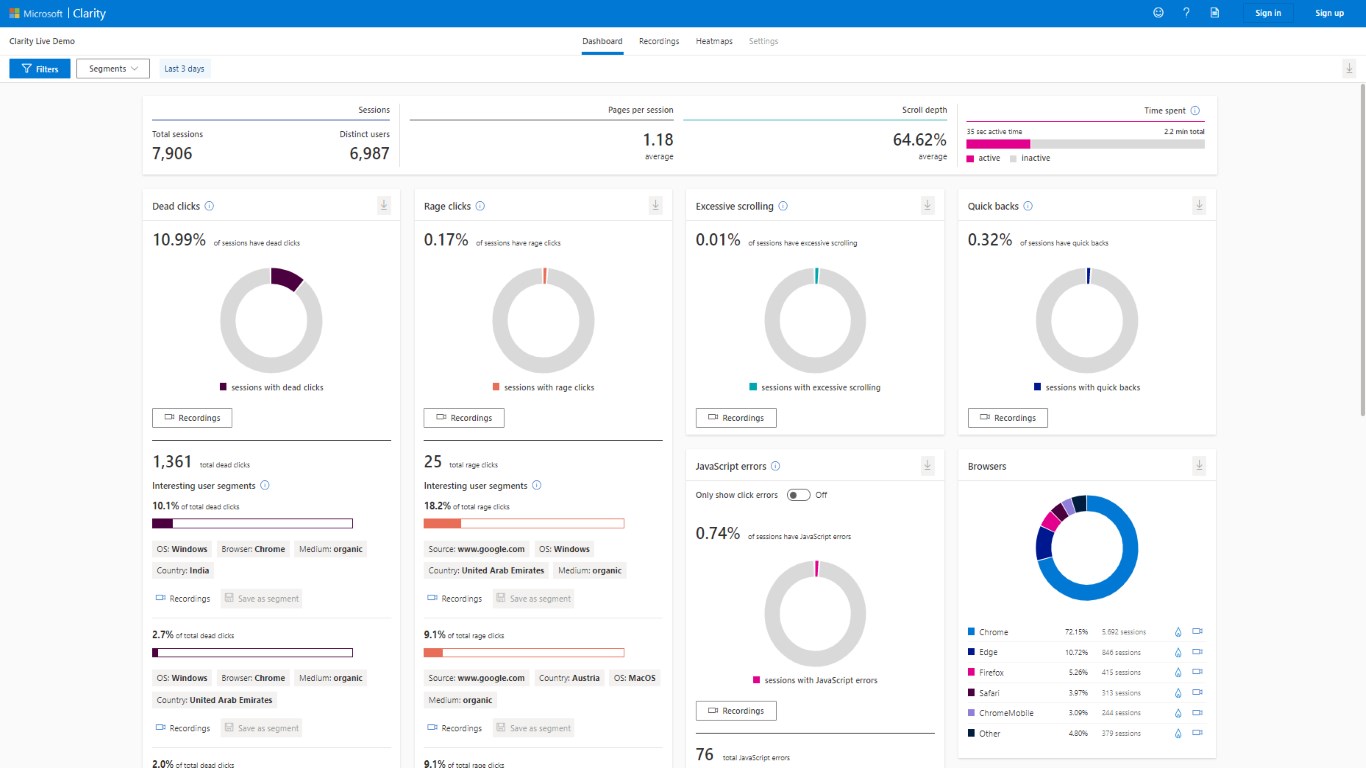Open the feedback smiley icon in header
1366x768 pixels.
point(1158,13)
